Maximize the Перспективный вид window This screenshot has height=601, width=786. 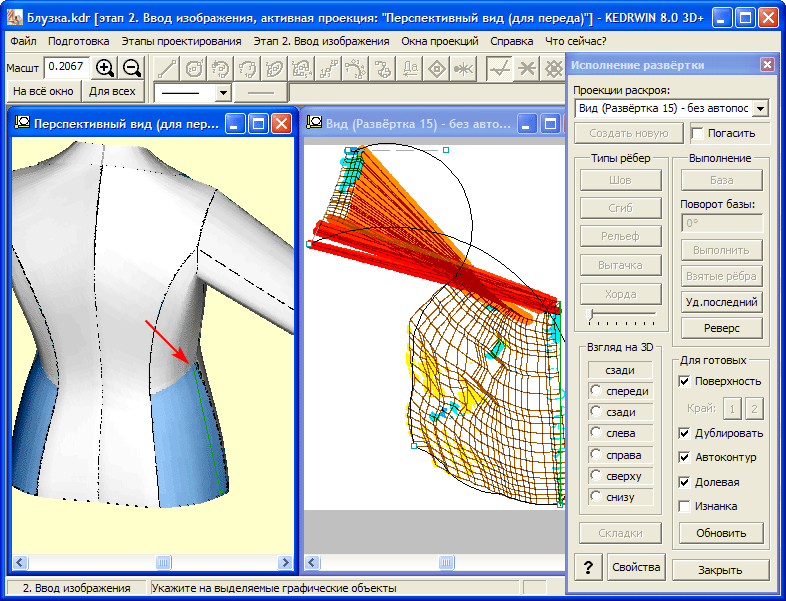[259, 123]
